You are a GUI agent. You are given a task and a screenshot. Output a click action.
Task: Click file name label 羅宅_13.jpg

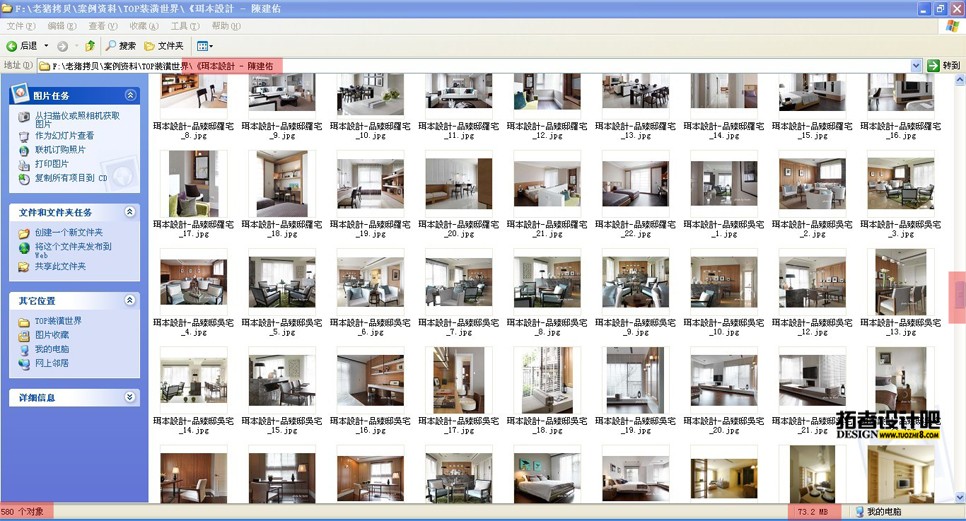coord(635,131)
